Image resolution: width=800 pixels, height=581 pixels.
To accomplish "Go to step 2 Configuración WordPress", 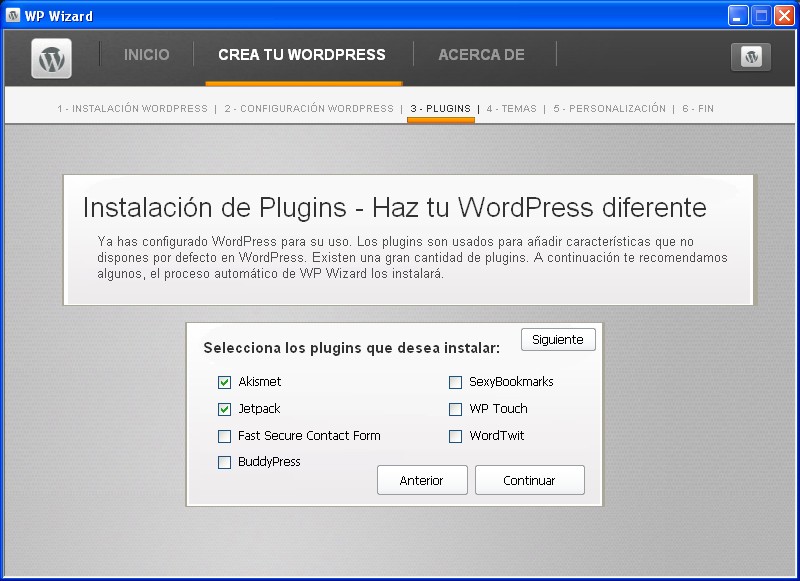I will (x=309, y=109).
